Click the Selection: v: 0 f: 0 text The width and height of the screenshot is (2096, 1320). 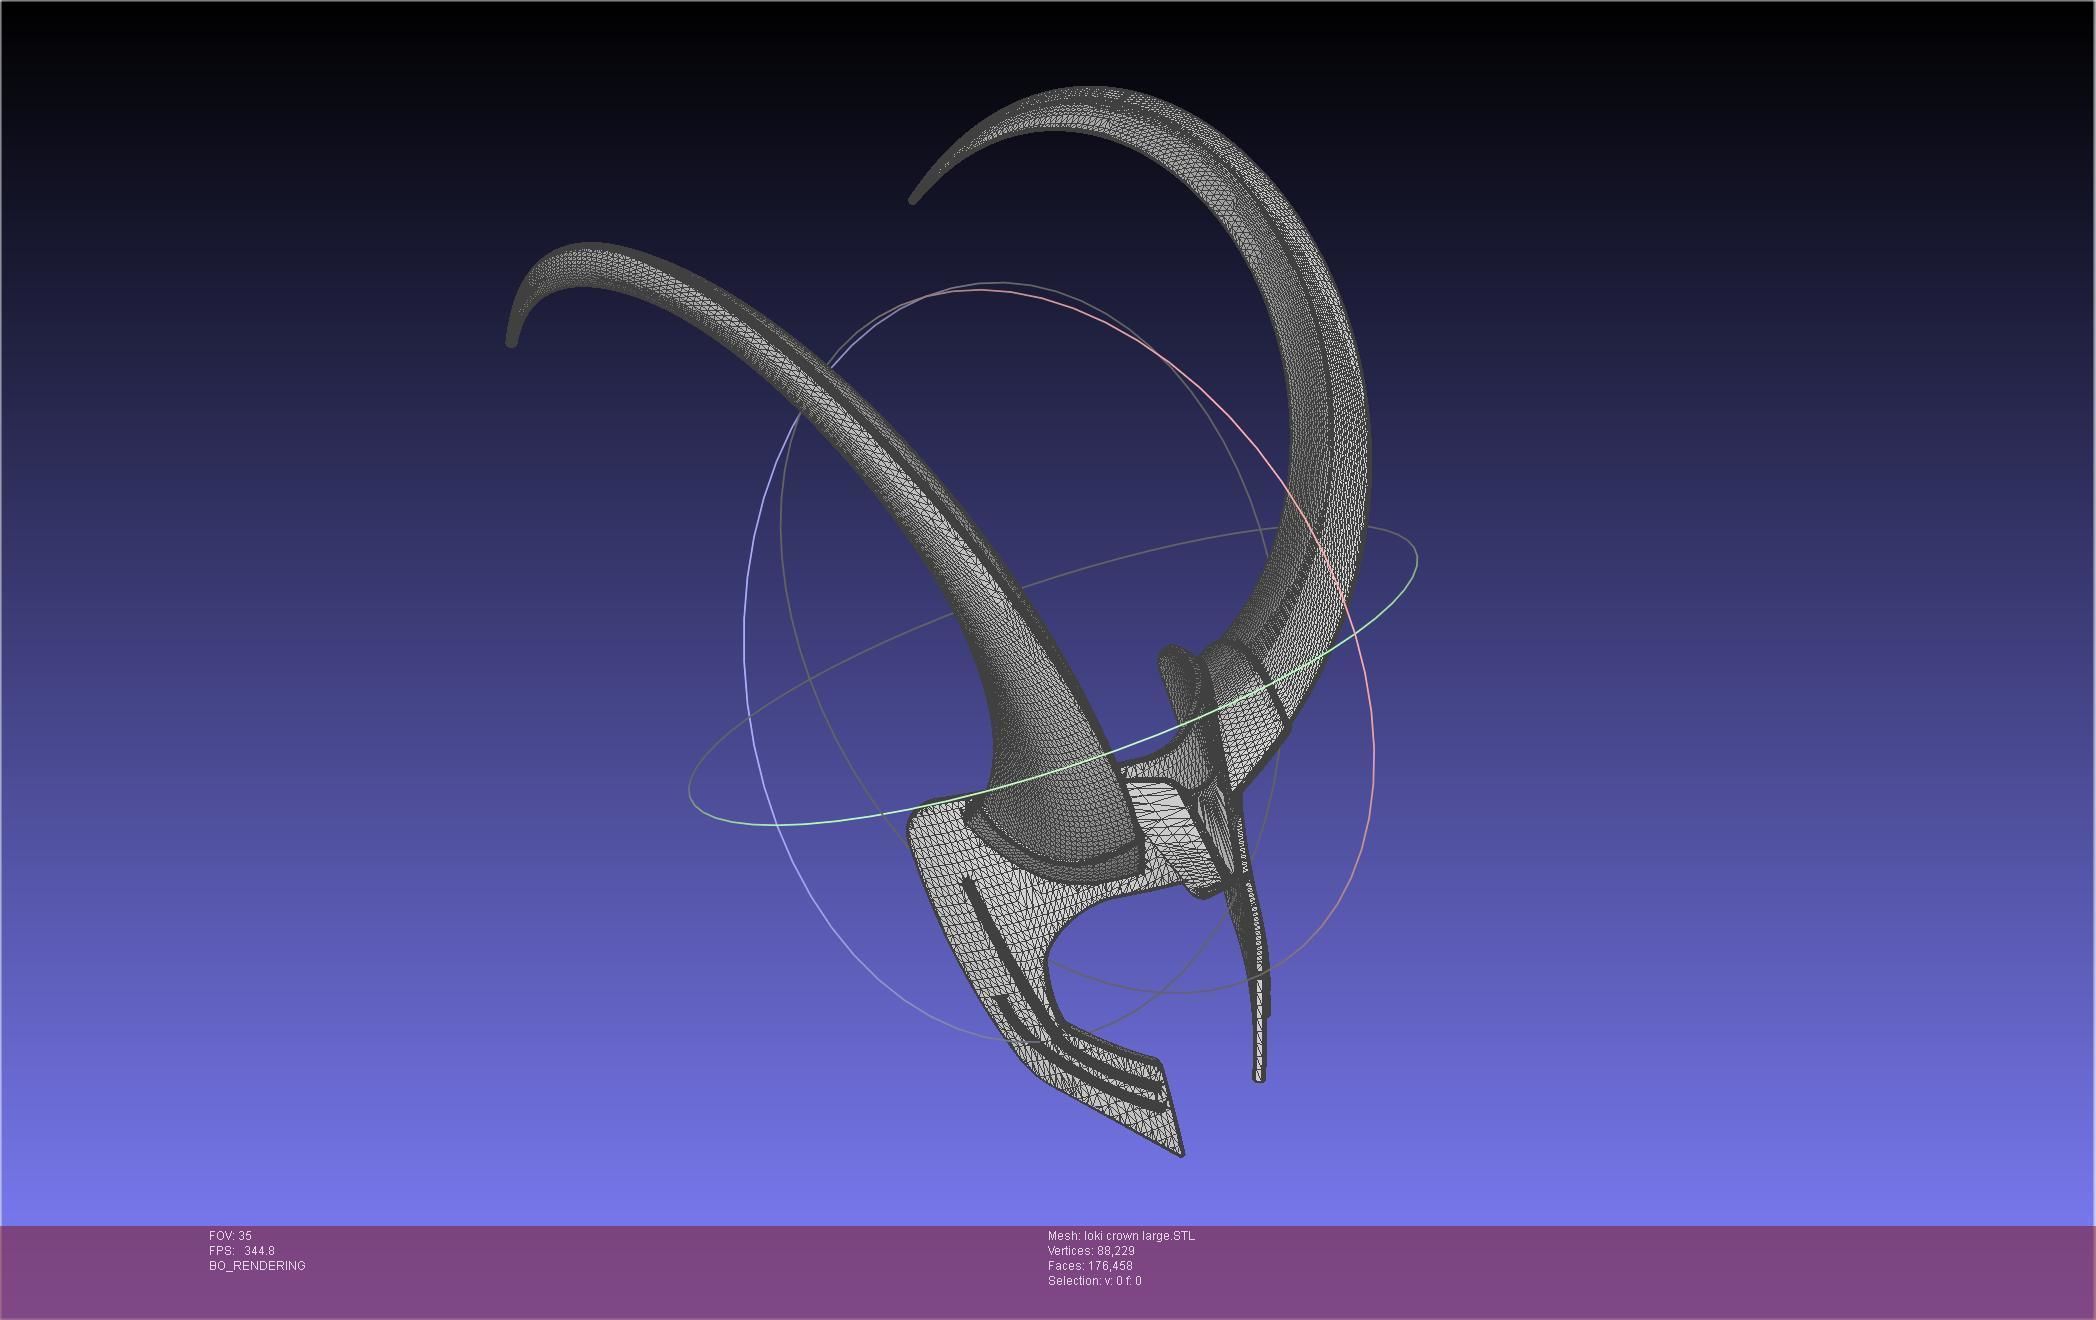[x=1094, y=1281]
